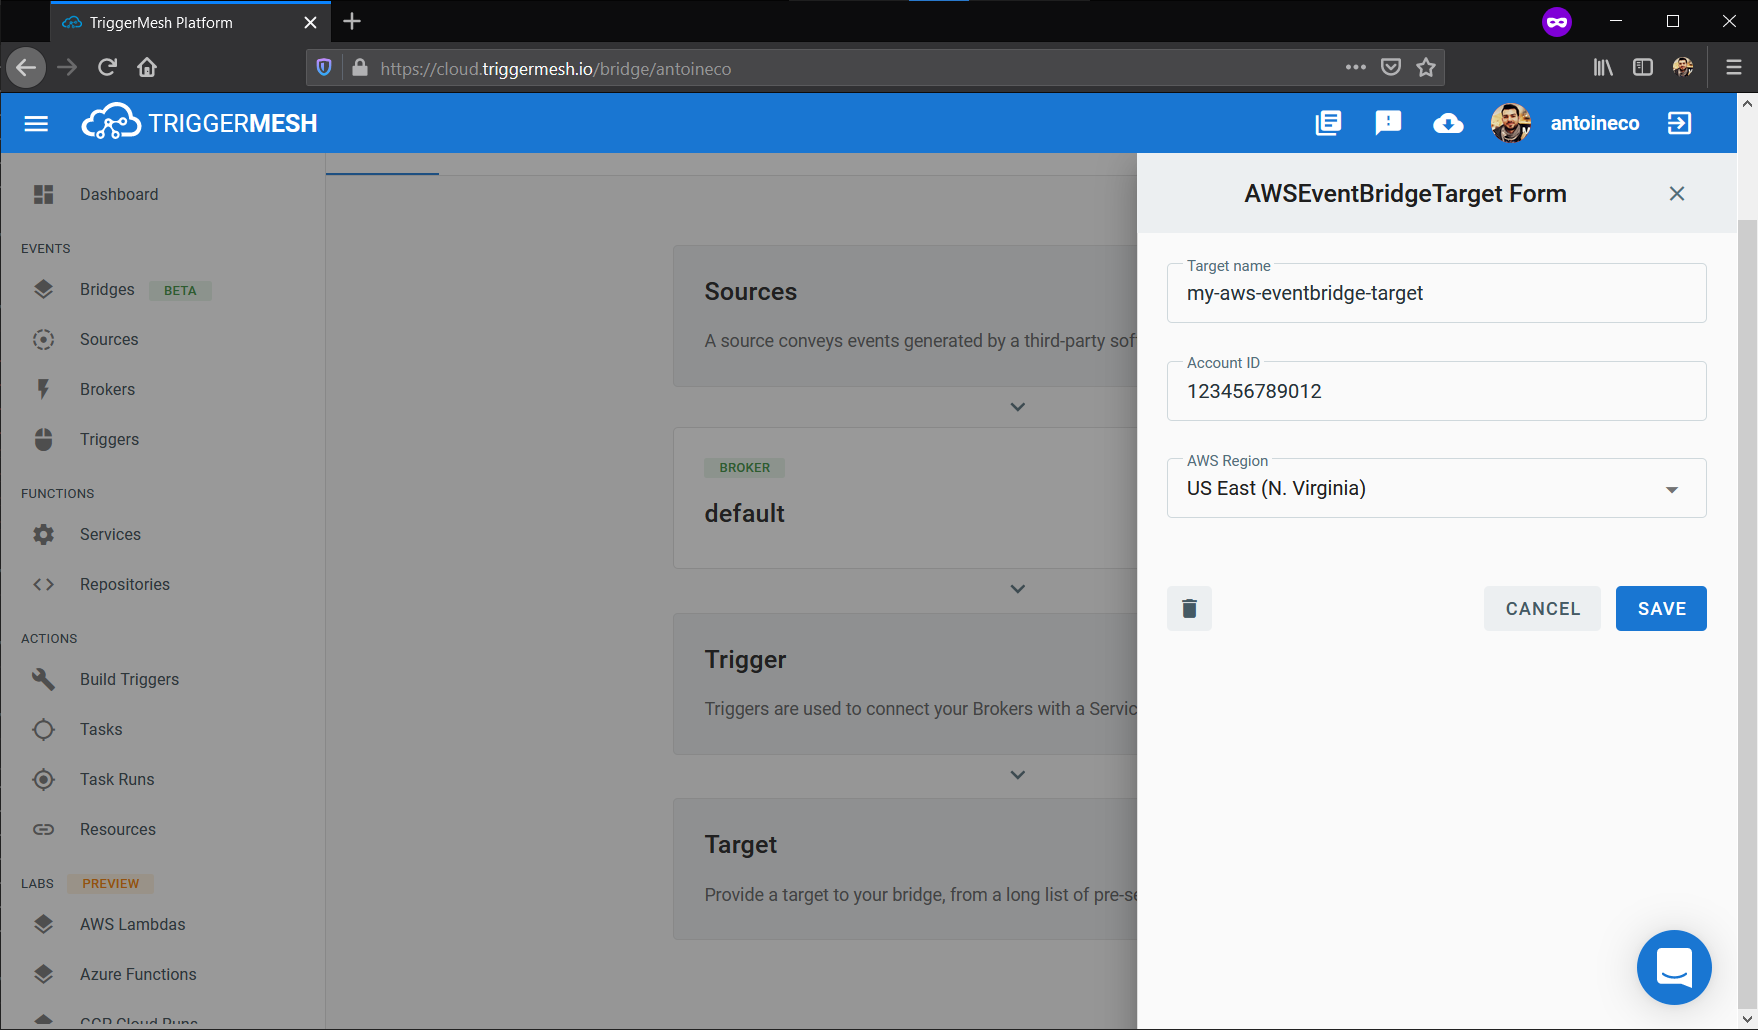The image size is (1758, 1030).
Task: Open the documentation icon in header
Action: point(1328,123)
